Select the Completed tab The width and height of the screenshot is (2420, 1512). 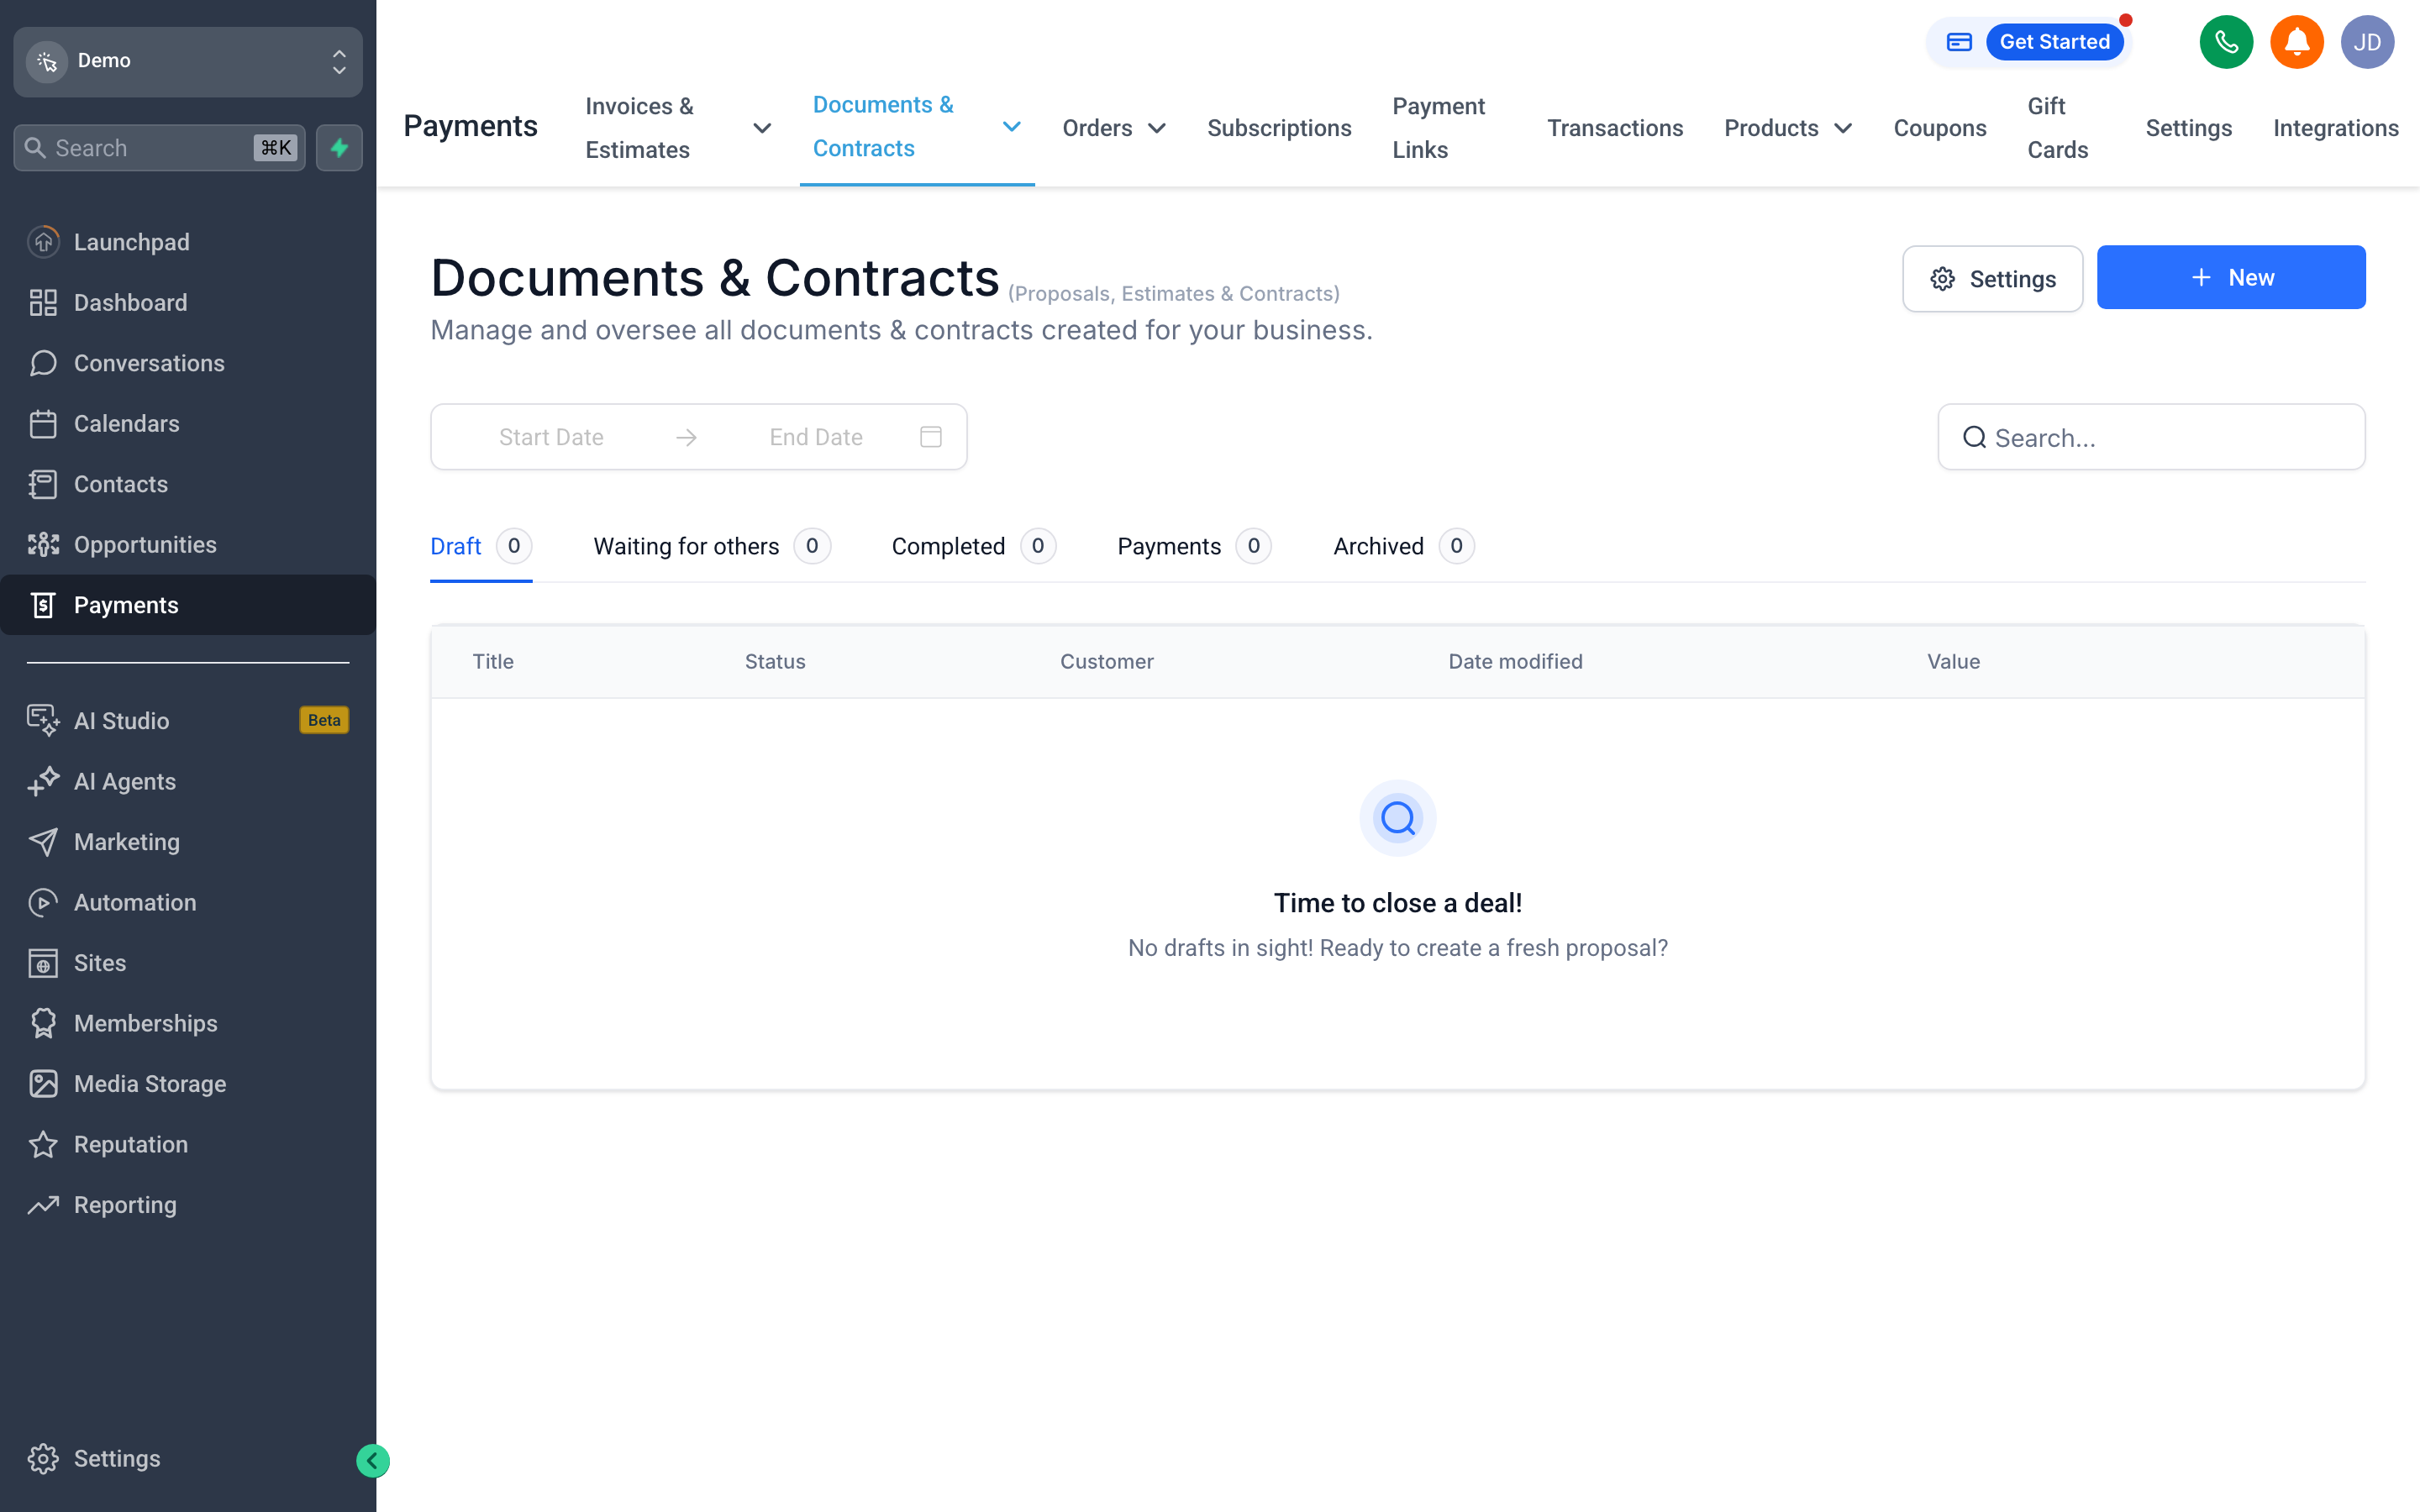pos(973,546)
